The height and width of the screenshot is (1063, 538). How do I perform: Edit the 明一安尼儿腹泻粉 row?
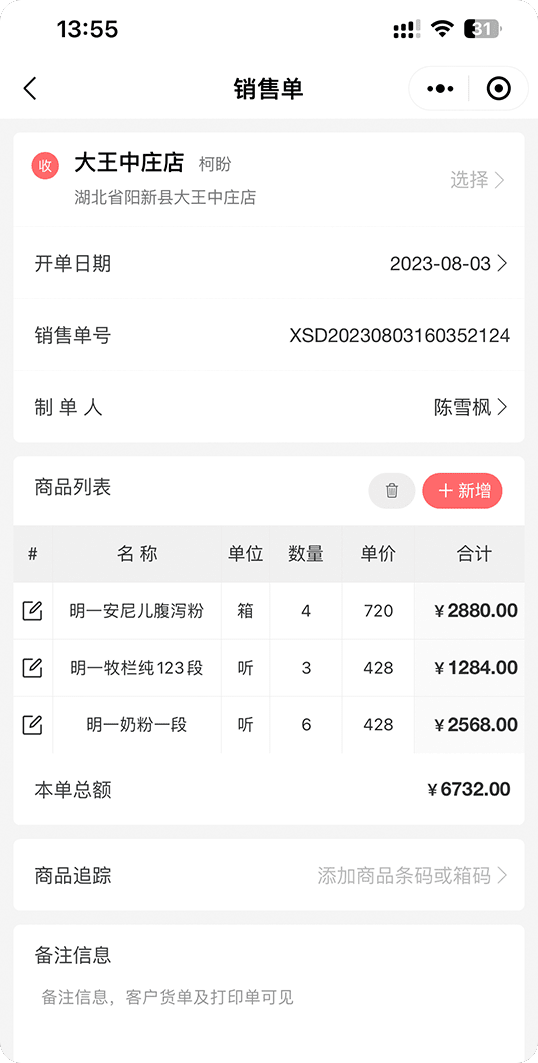[x=33, y=611]
